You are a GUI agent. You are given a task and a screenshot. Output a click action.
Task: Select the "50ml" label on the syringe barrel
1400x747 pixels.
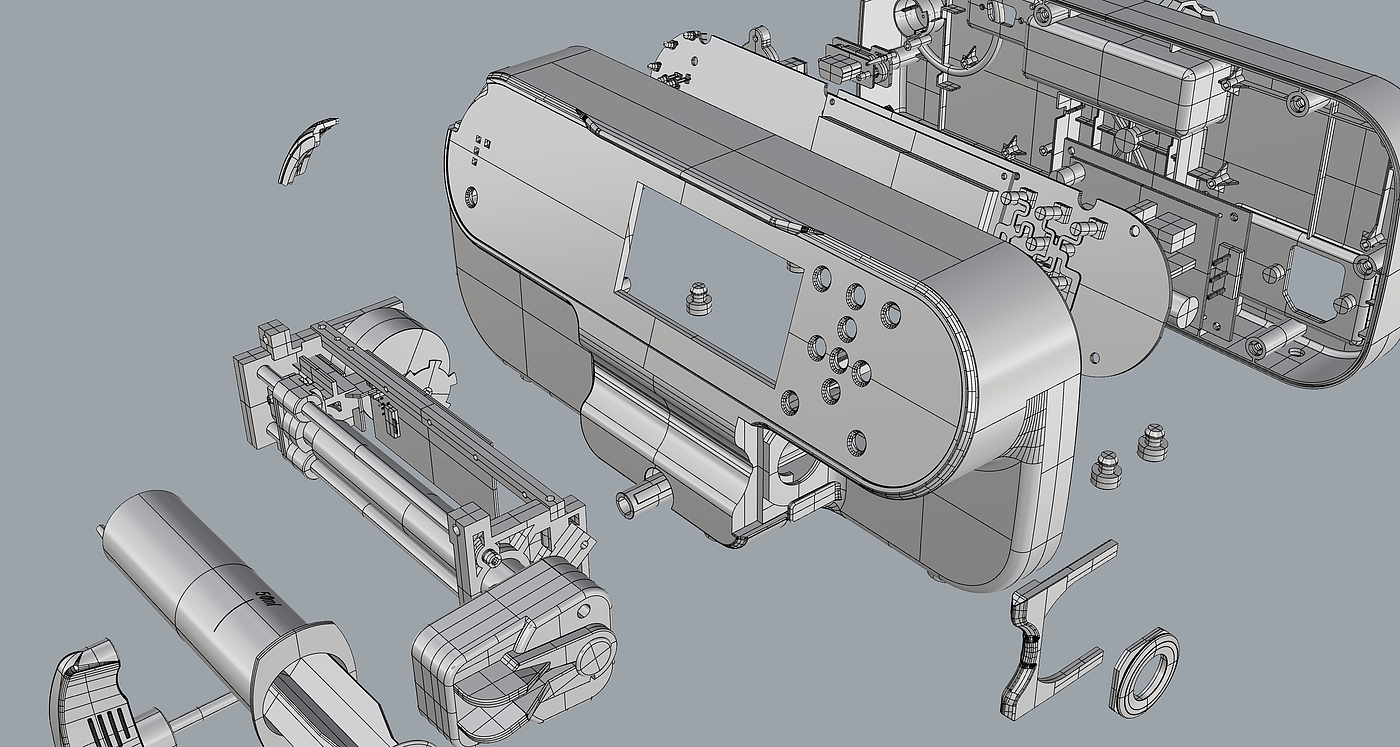click(267, 600)
